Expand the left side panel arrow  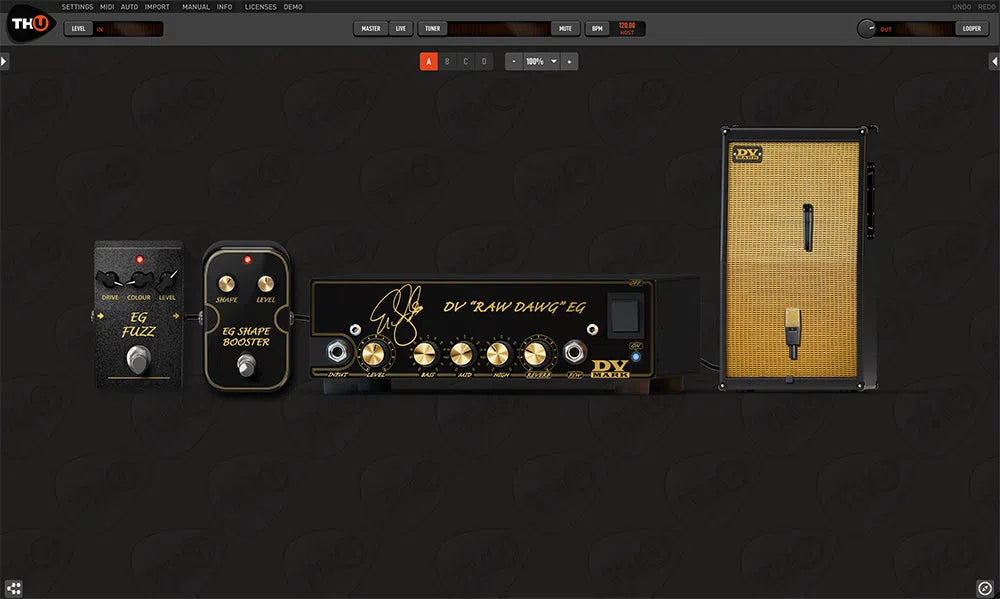[4, 60]
